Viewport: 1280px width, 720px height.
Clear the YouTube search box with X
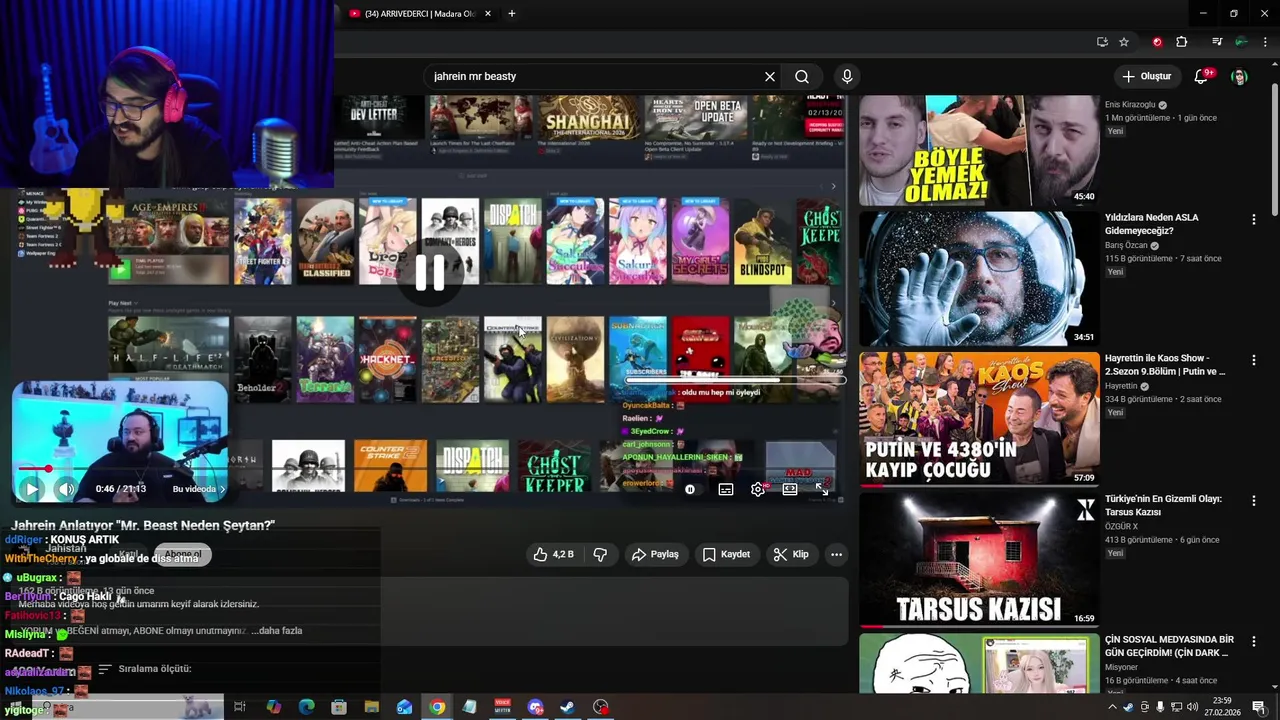(770, 76)
